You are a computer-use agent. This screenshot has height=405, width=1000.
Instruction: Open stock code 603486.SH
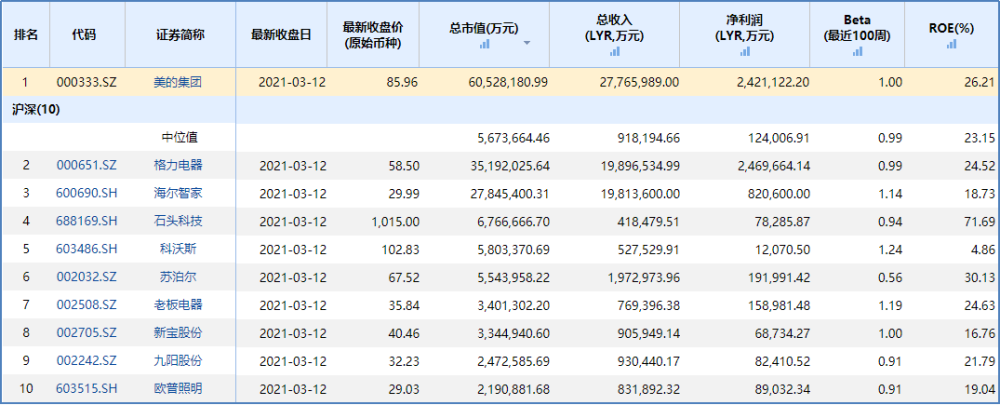(x=87, y=249)
